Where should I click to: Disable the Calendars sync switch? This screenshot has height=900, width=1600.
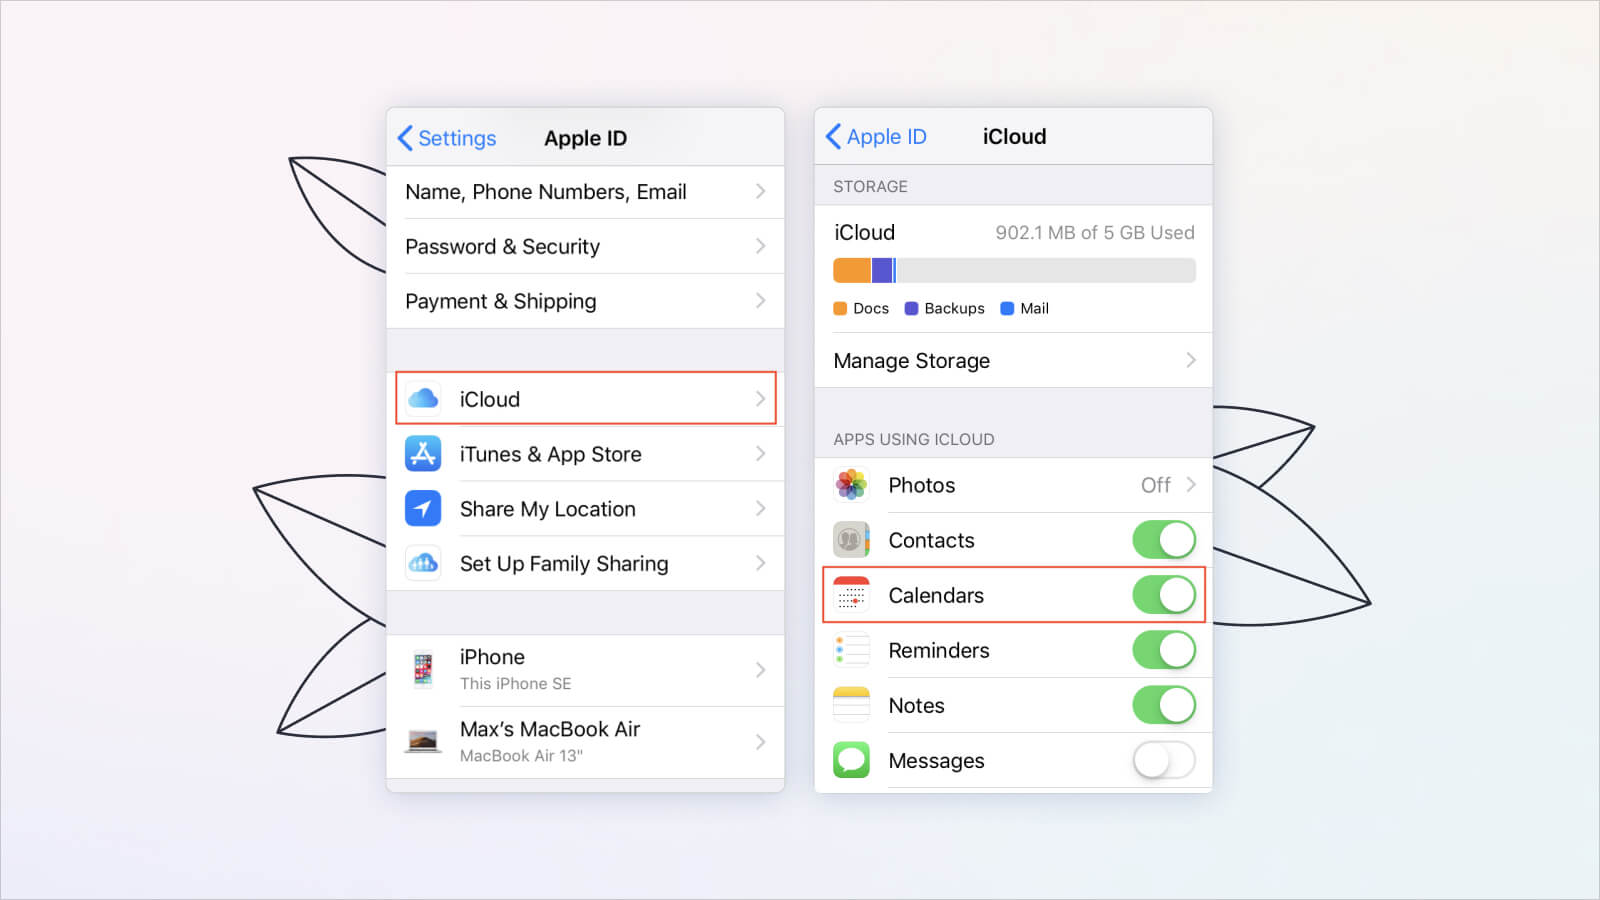click(1163, 595)
